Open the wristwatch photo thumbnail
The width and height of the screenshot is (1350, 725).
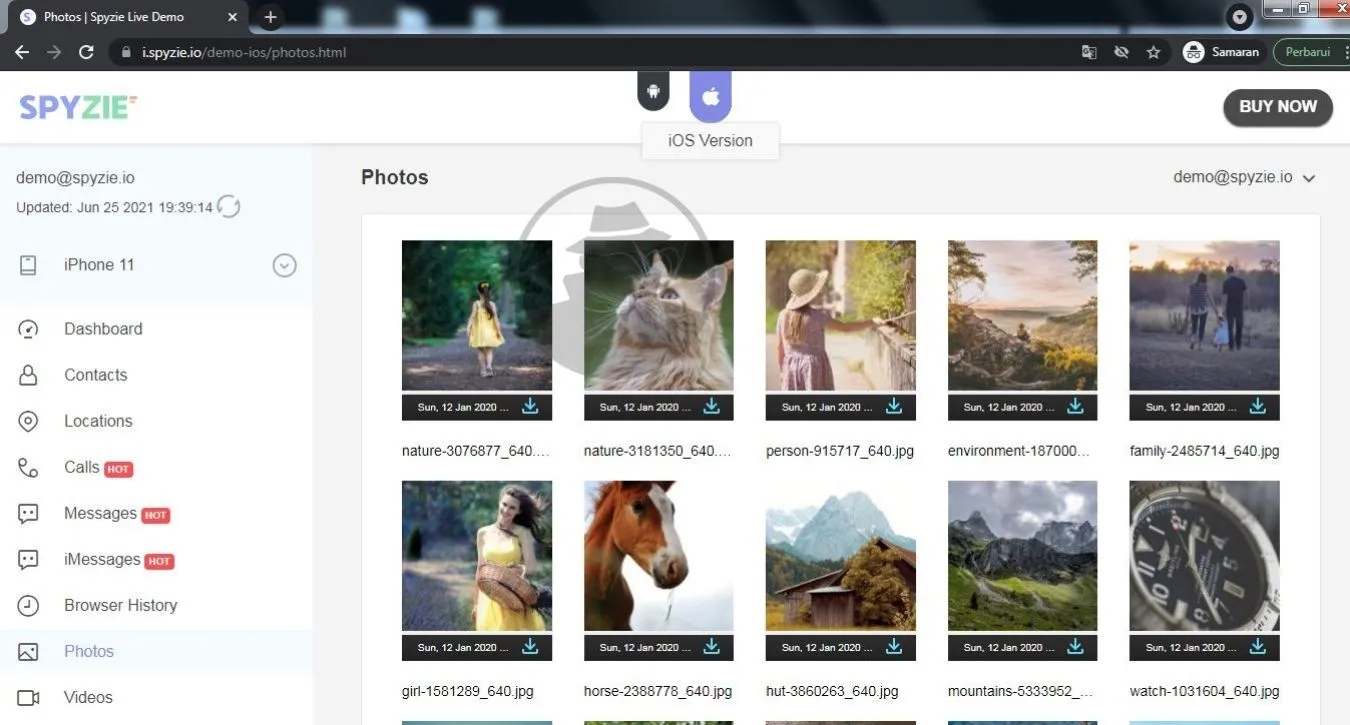click(x=1205, y=556)
